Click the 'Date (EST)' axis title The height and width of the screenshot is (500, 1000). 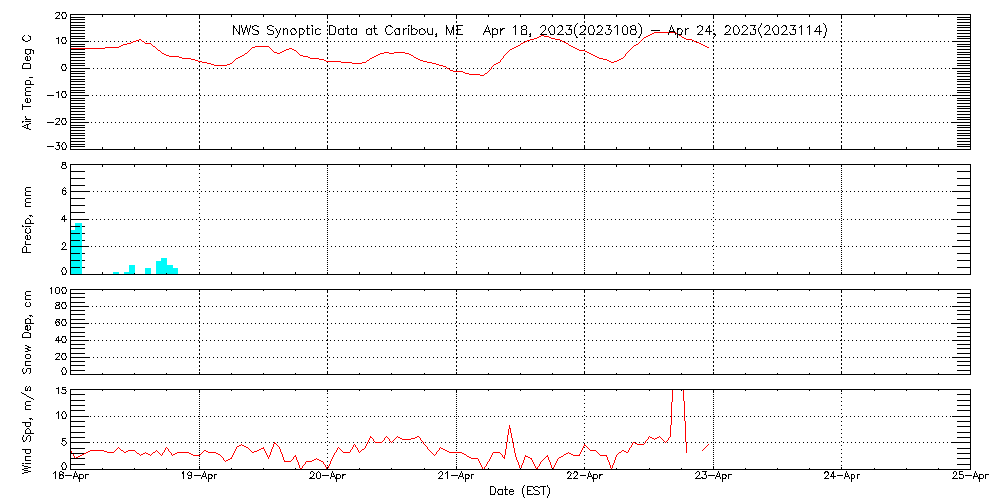519,491
